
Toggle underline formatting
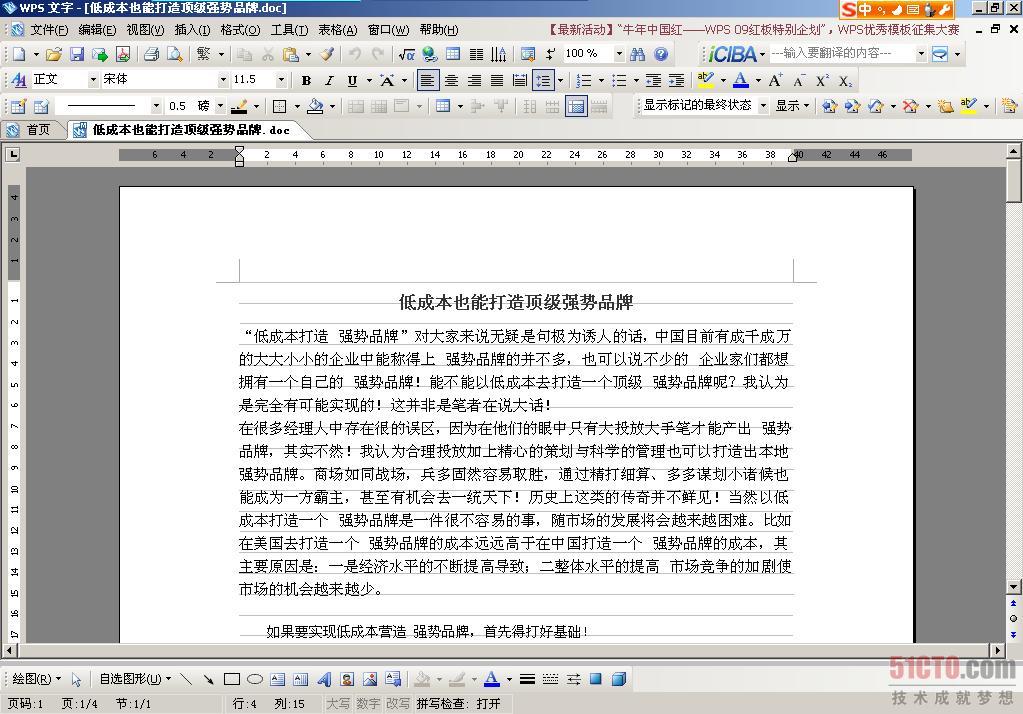[x=352, y=80]
